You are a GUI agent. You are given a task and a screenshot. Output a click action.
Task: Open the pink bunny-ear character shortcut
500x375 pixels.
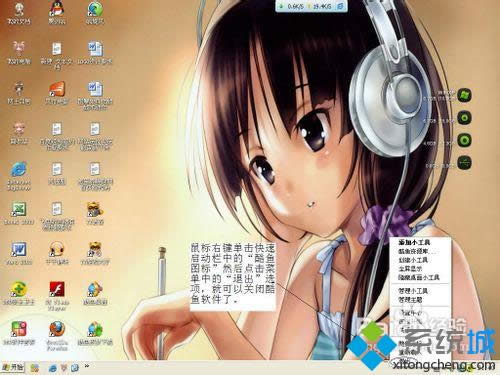[x=19, y=49]
